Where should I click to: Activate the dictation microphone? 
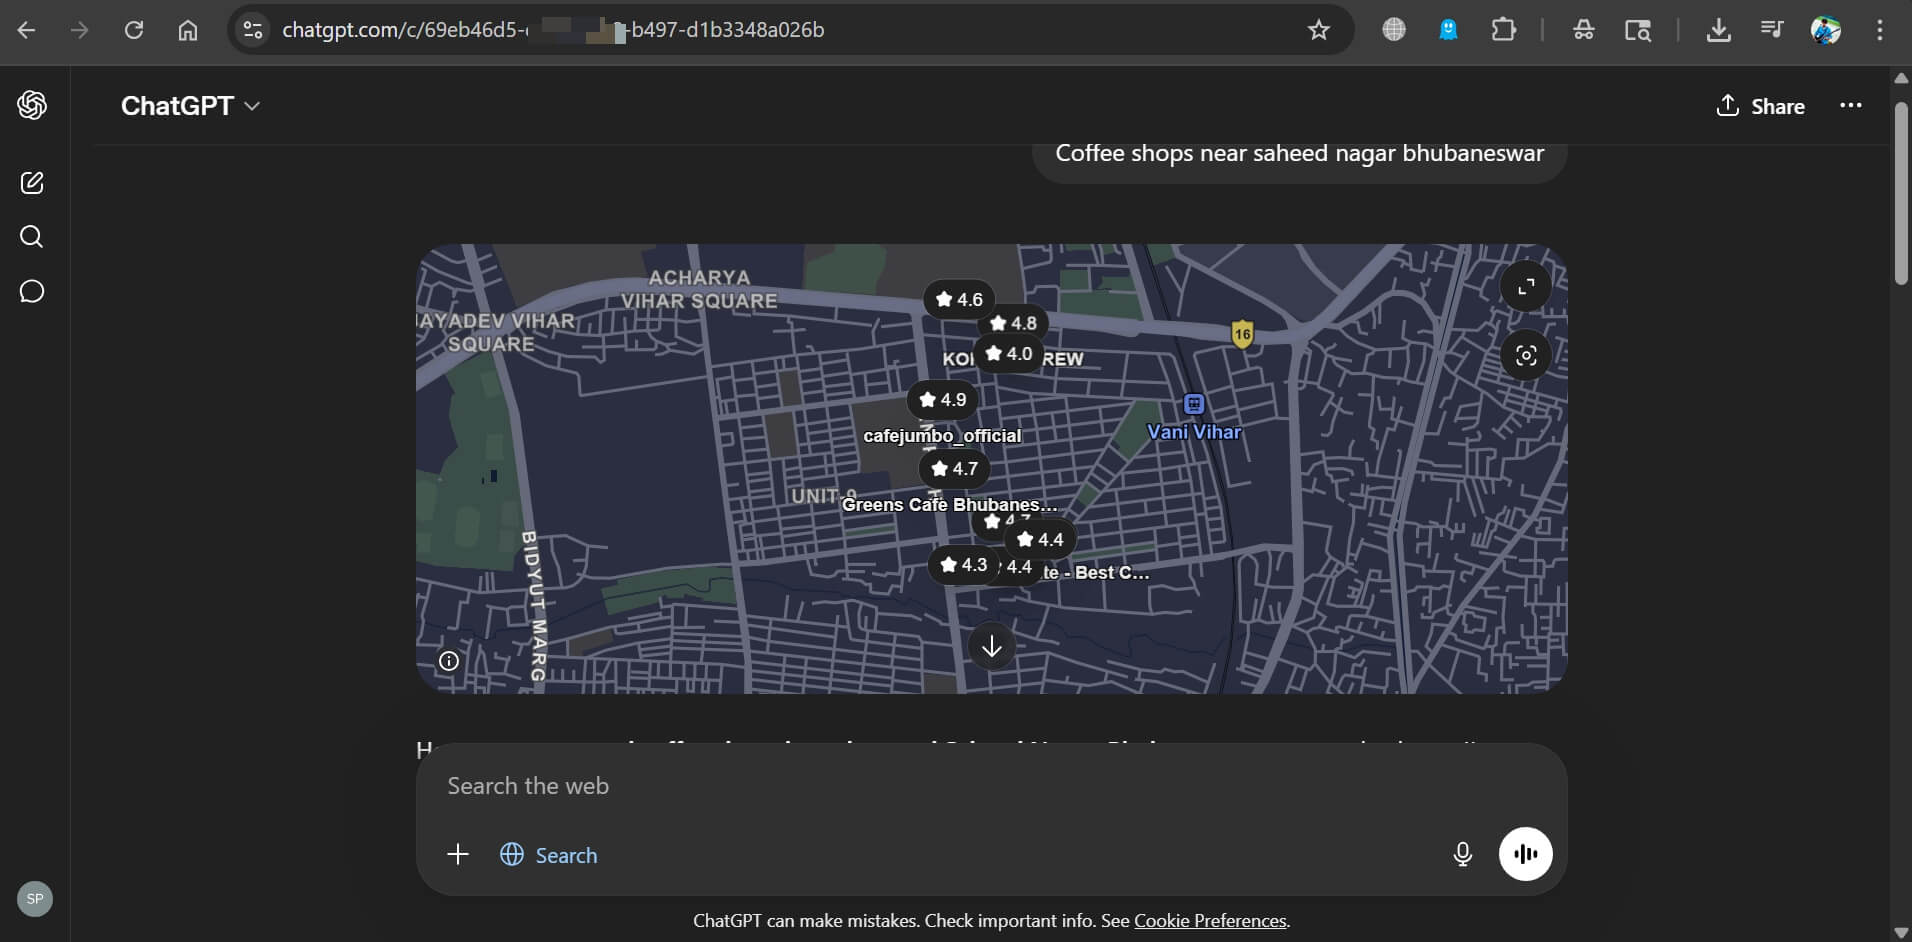pyautogui.click(x=1461, y=854)
